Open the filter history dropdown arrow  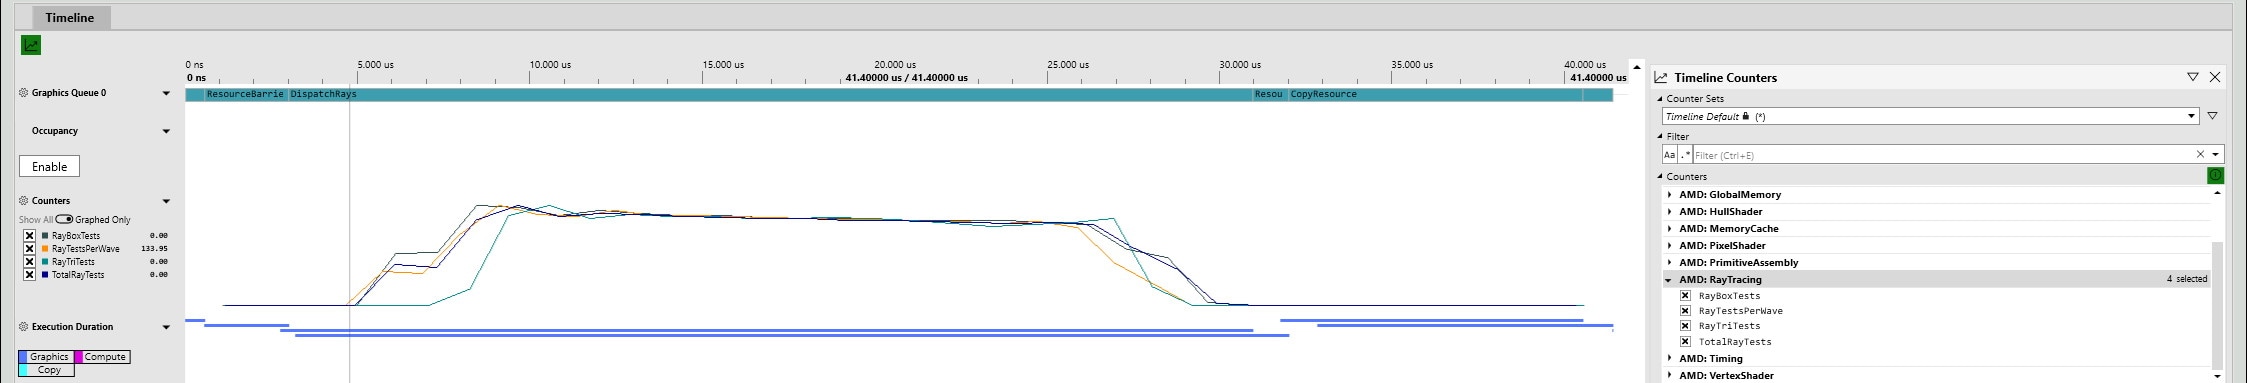2216,155
